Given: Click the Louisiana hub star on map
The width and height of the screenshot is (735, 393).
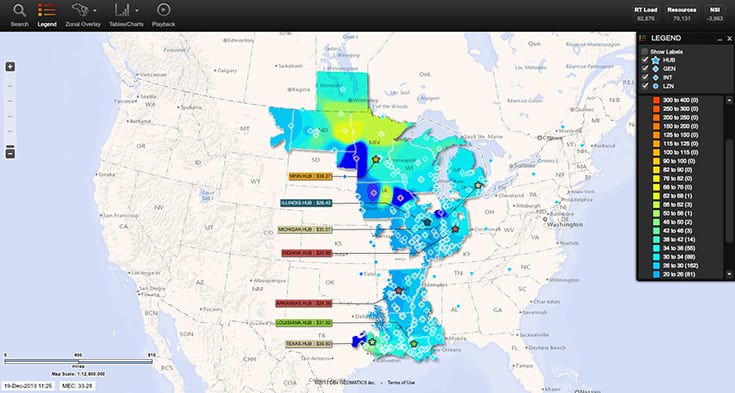Looking at the screenshot, I should click(x=413, y=344).
